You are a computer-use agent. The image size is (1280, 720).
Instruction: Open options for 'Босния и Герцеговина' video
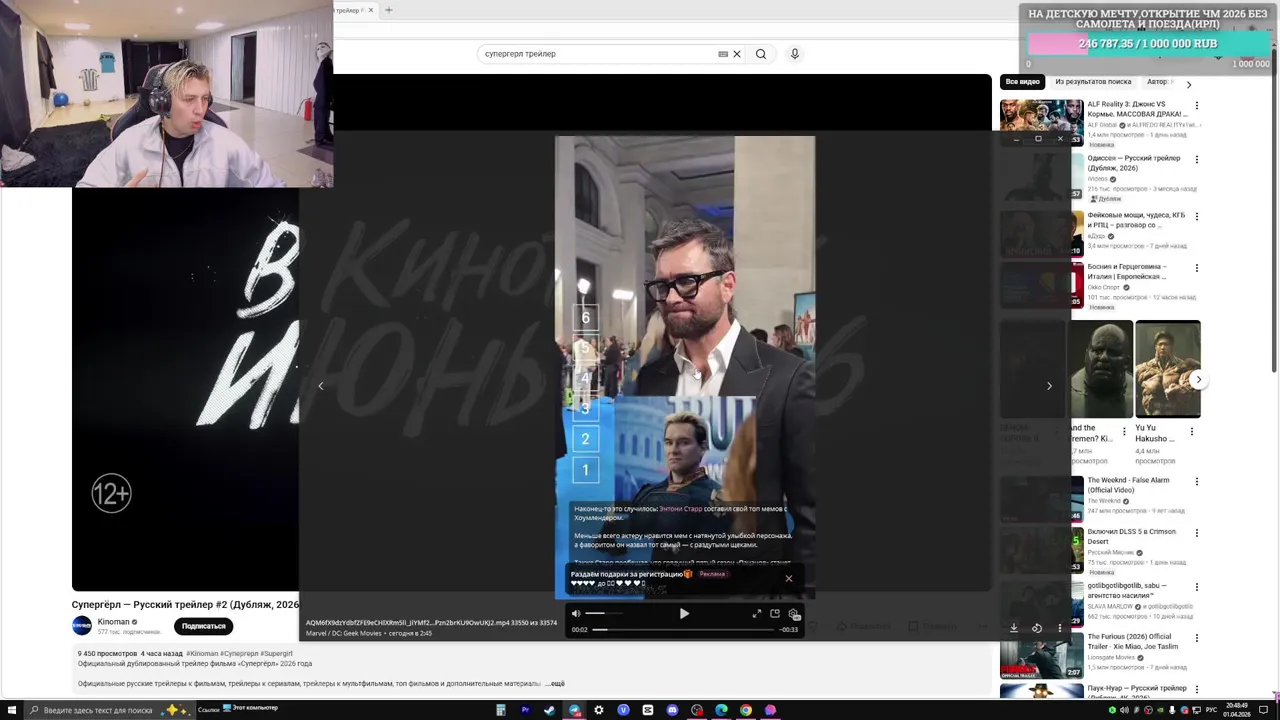point(1196,268)
